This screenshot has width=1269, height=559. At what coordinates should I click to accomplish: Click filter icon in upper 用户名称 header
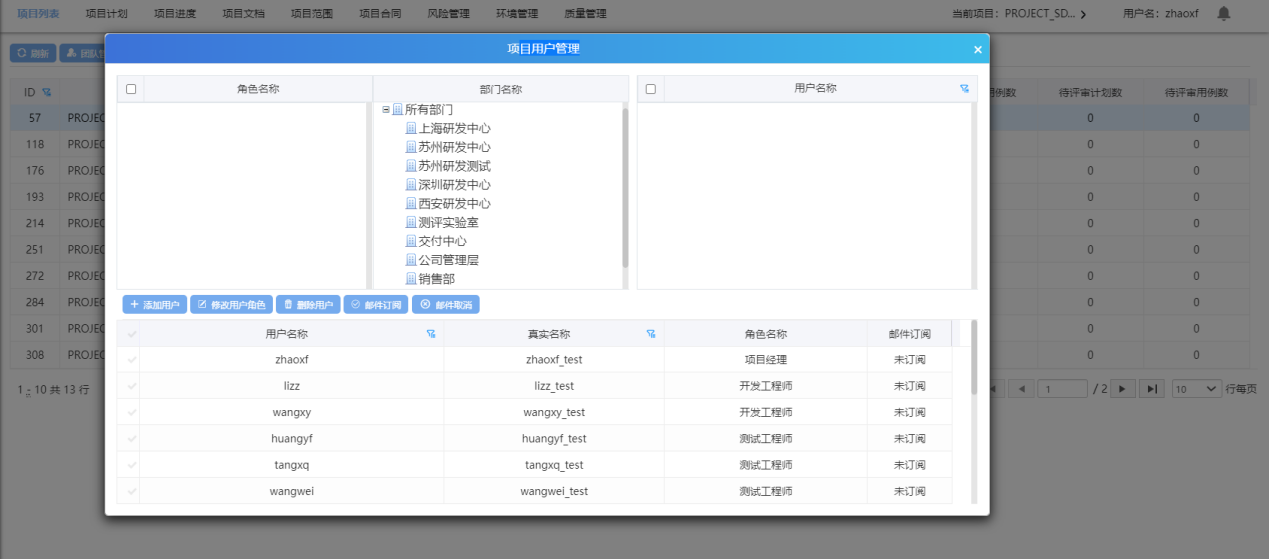pyautogui.click(x=964, y=89)
